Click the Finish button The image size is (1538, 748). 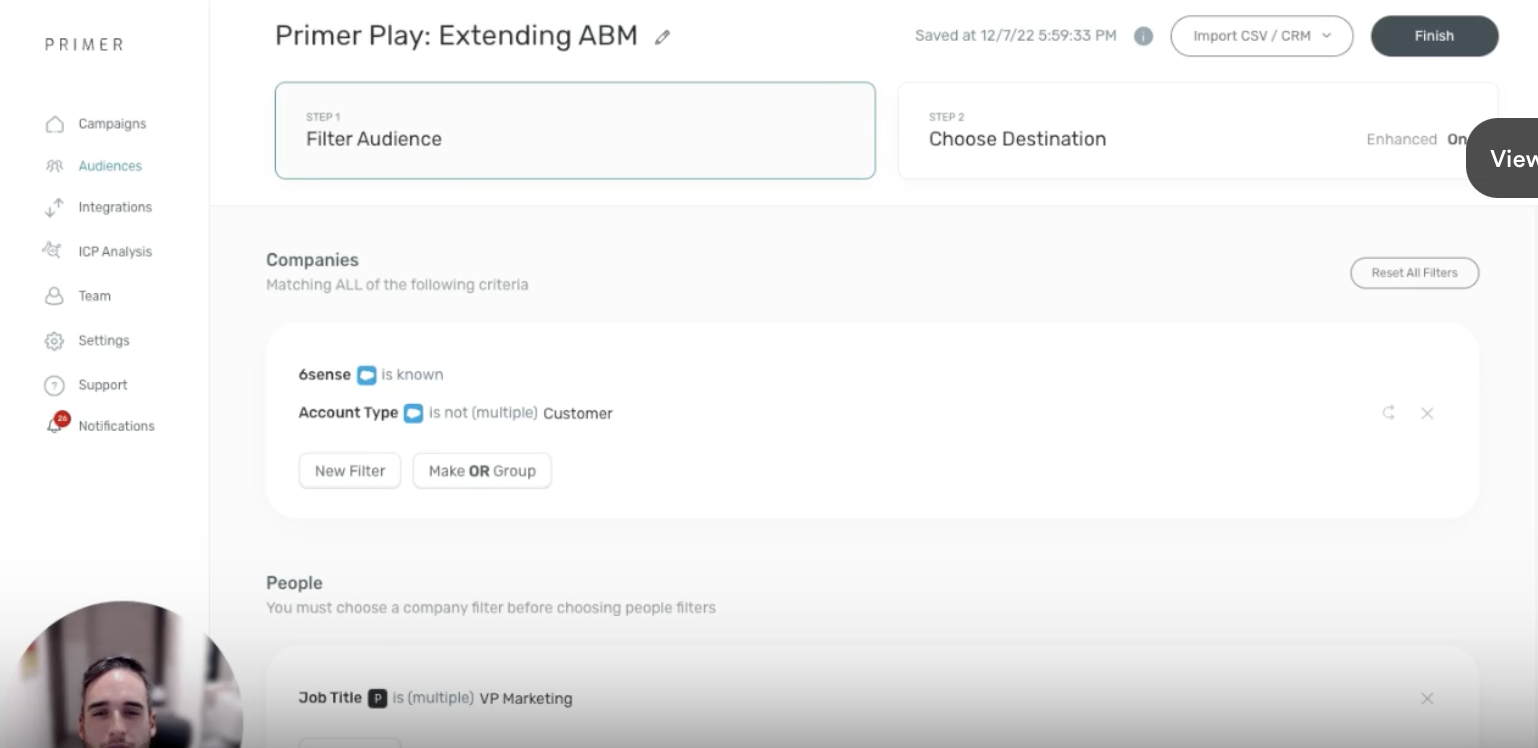[x=1434, y=36]
